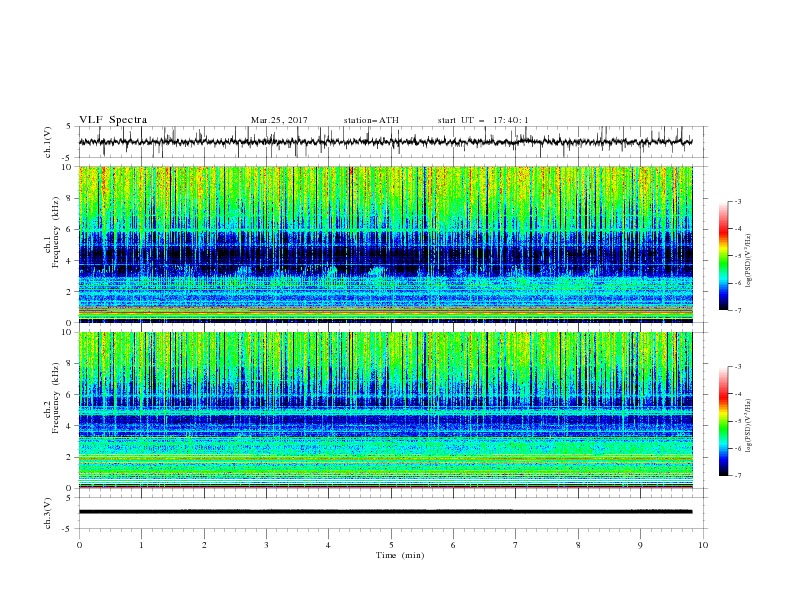Click the "-7" tick on ch.2 colorbar
Viewport: 792px width, 612px height.
click(738, 476)
